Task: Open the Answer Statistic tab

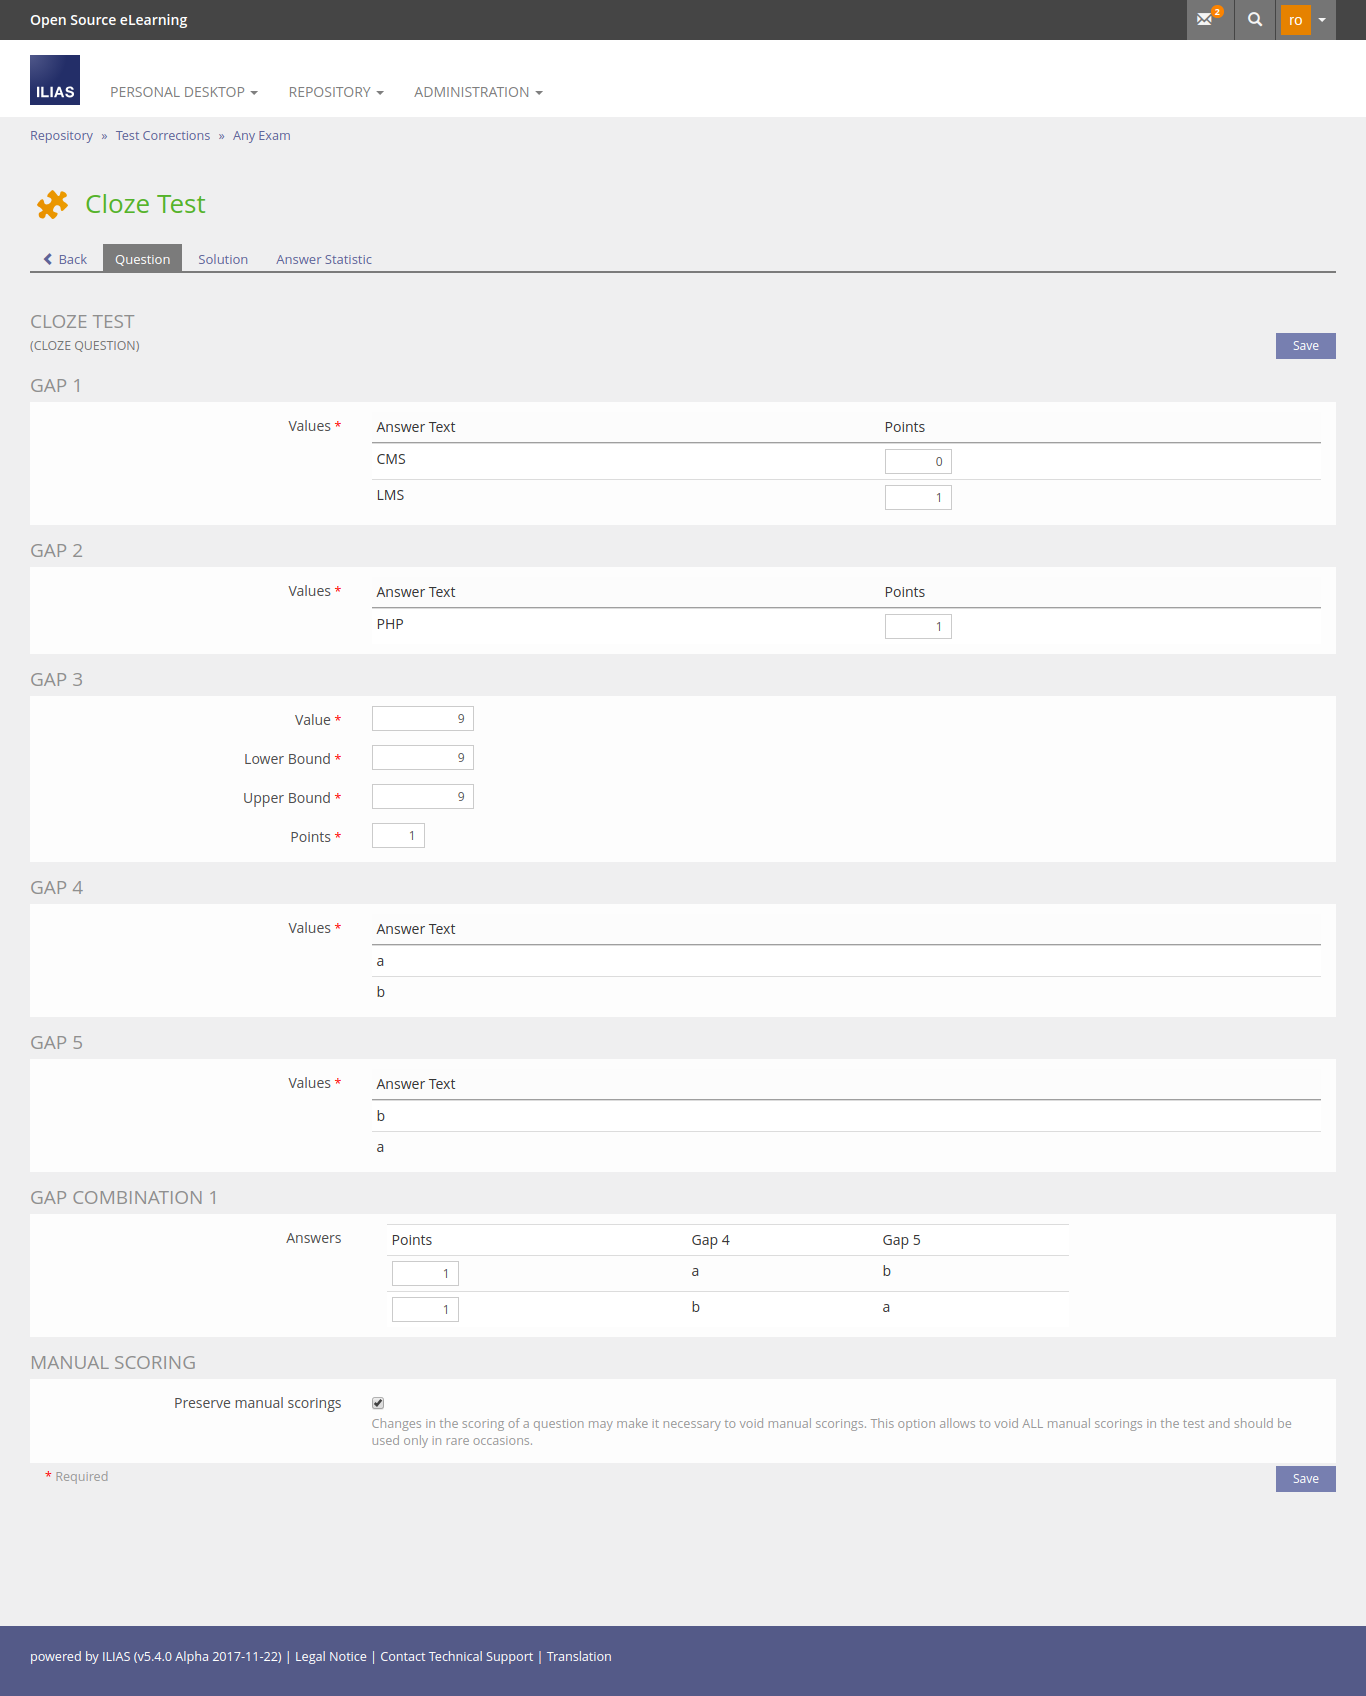Action: click(323, 259)
